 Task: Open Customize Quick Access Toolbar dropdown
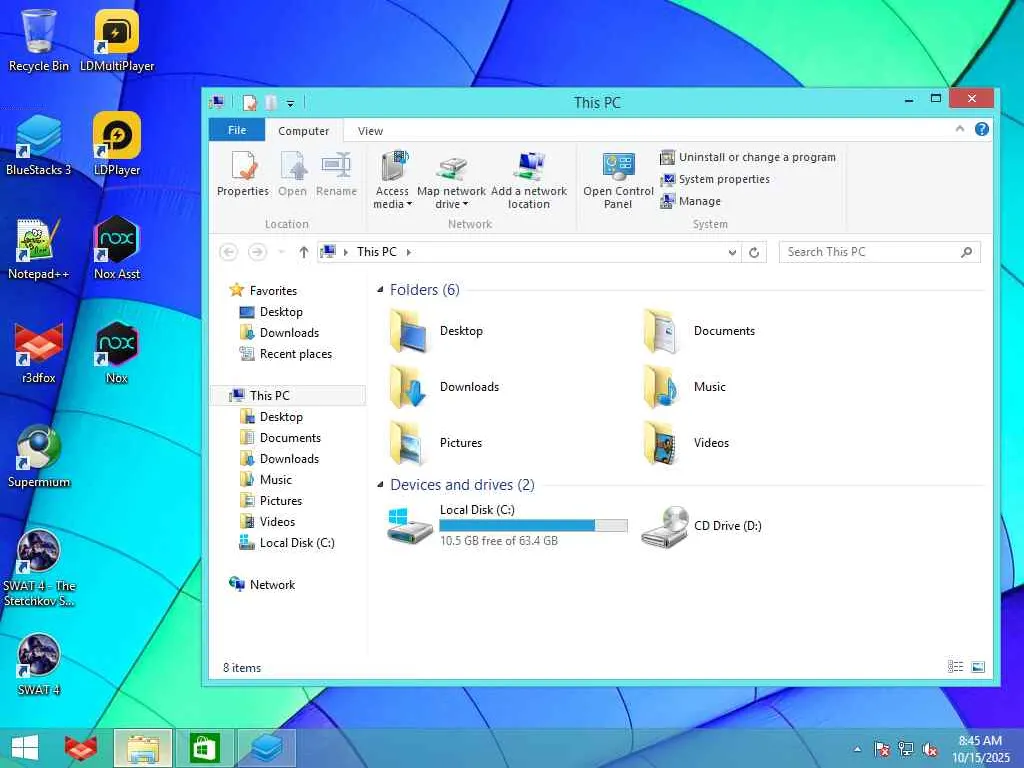click(291, 103)
